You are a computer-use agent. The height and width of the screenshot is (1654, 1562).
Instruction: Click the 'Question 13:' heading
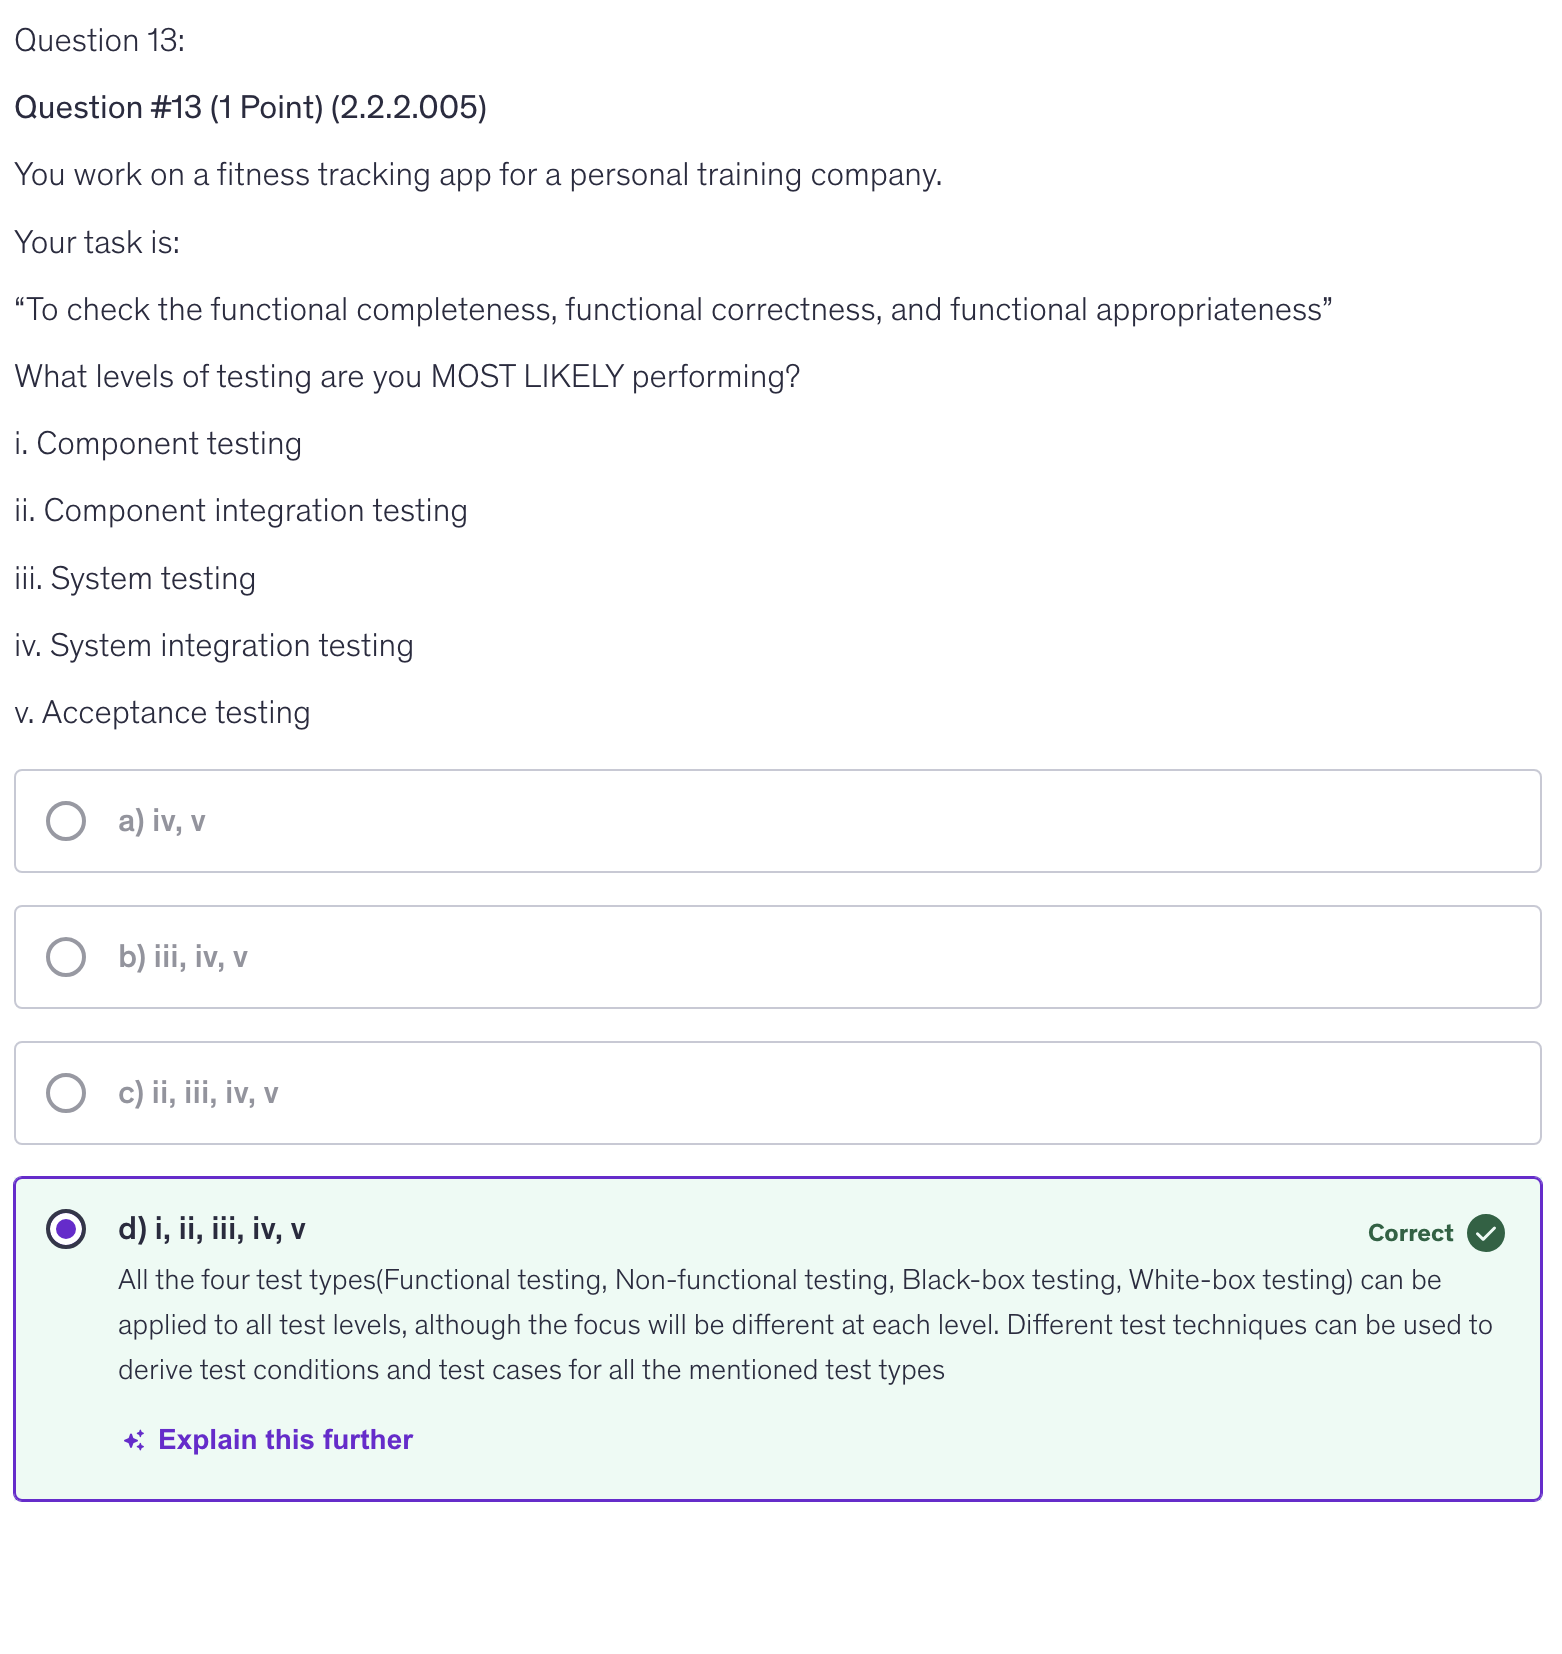coord(100,41)
